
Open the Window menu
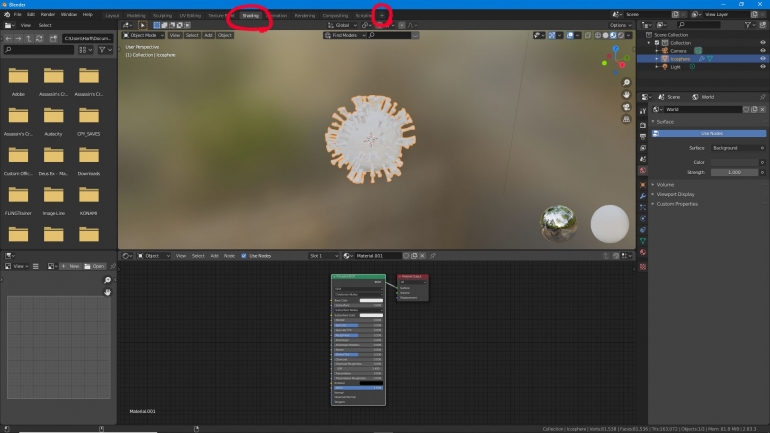69,15
